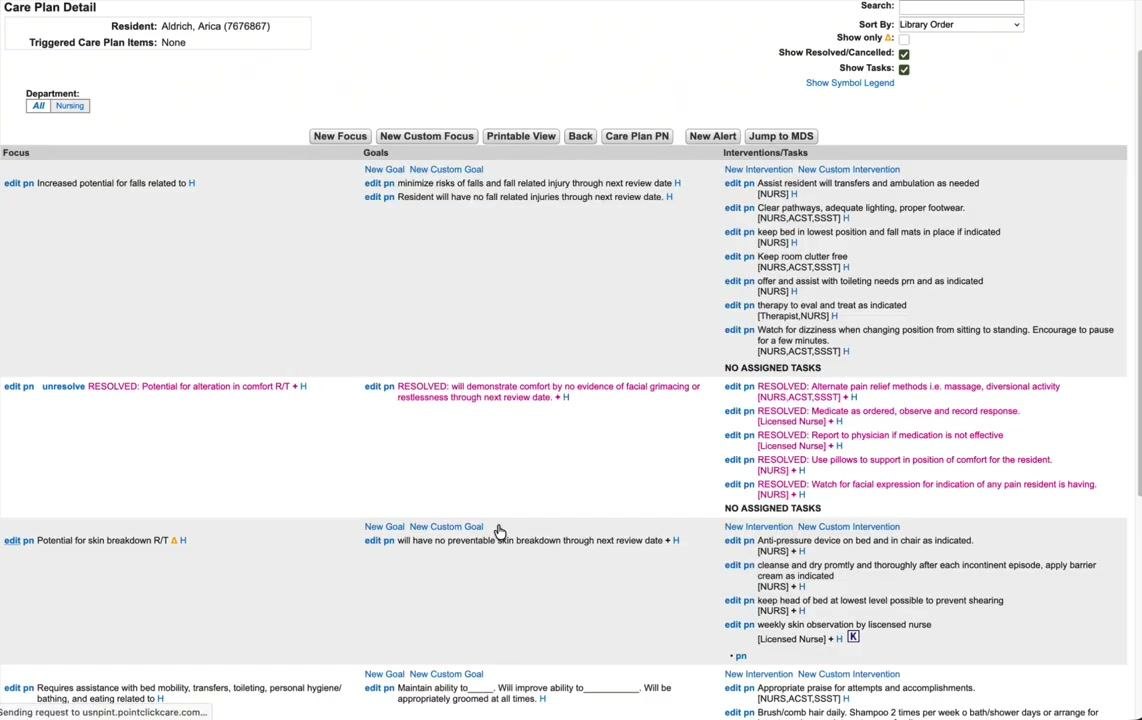Edit the Increased potential for falls focus

[x=12, y=183]
